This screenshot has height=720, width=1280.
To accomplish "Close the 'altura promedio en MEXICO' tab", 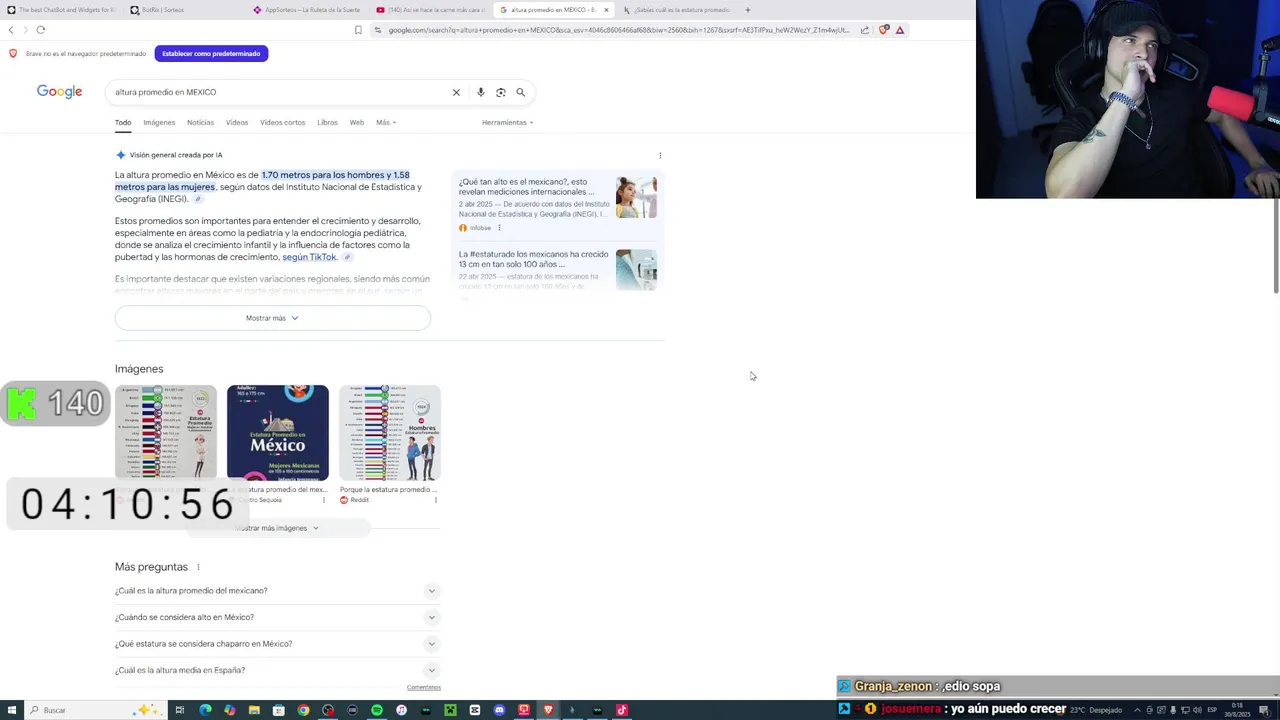I will [x=606, y=10].
